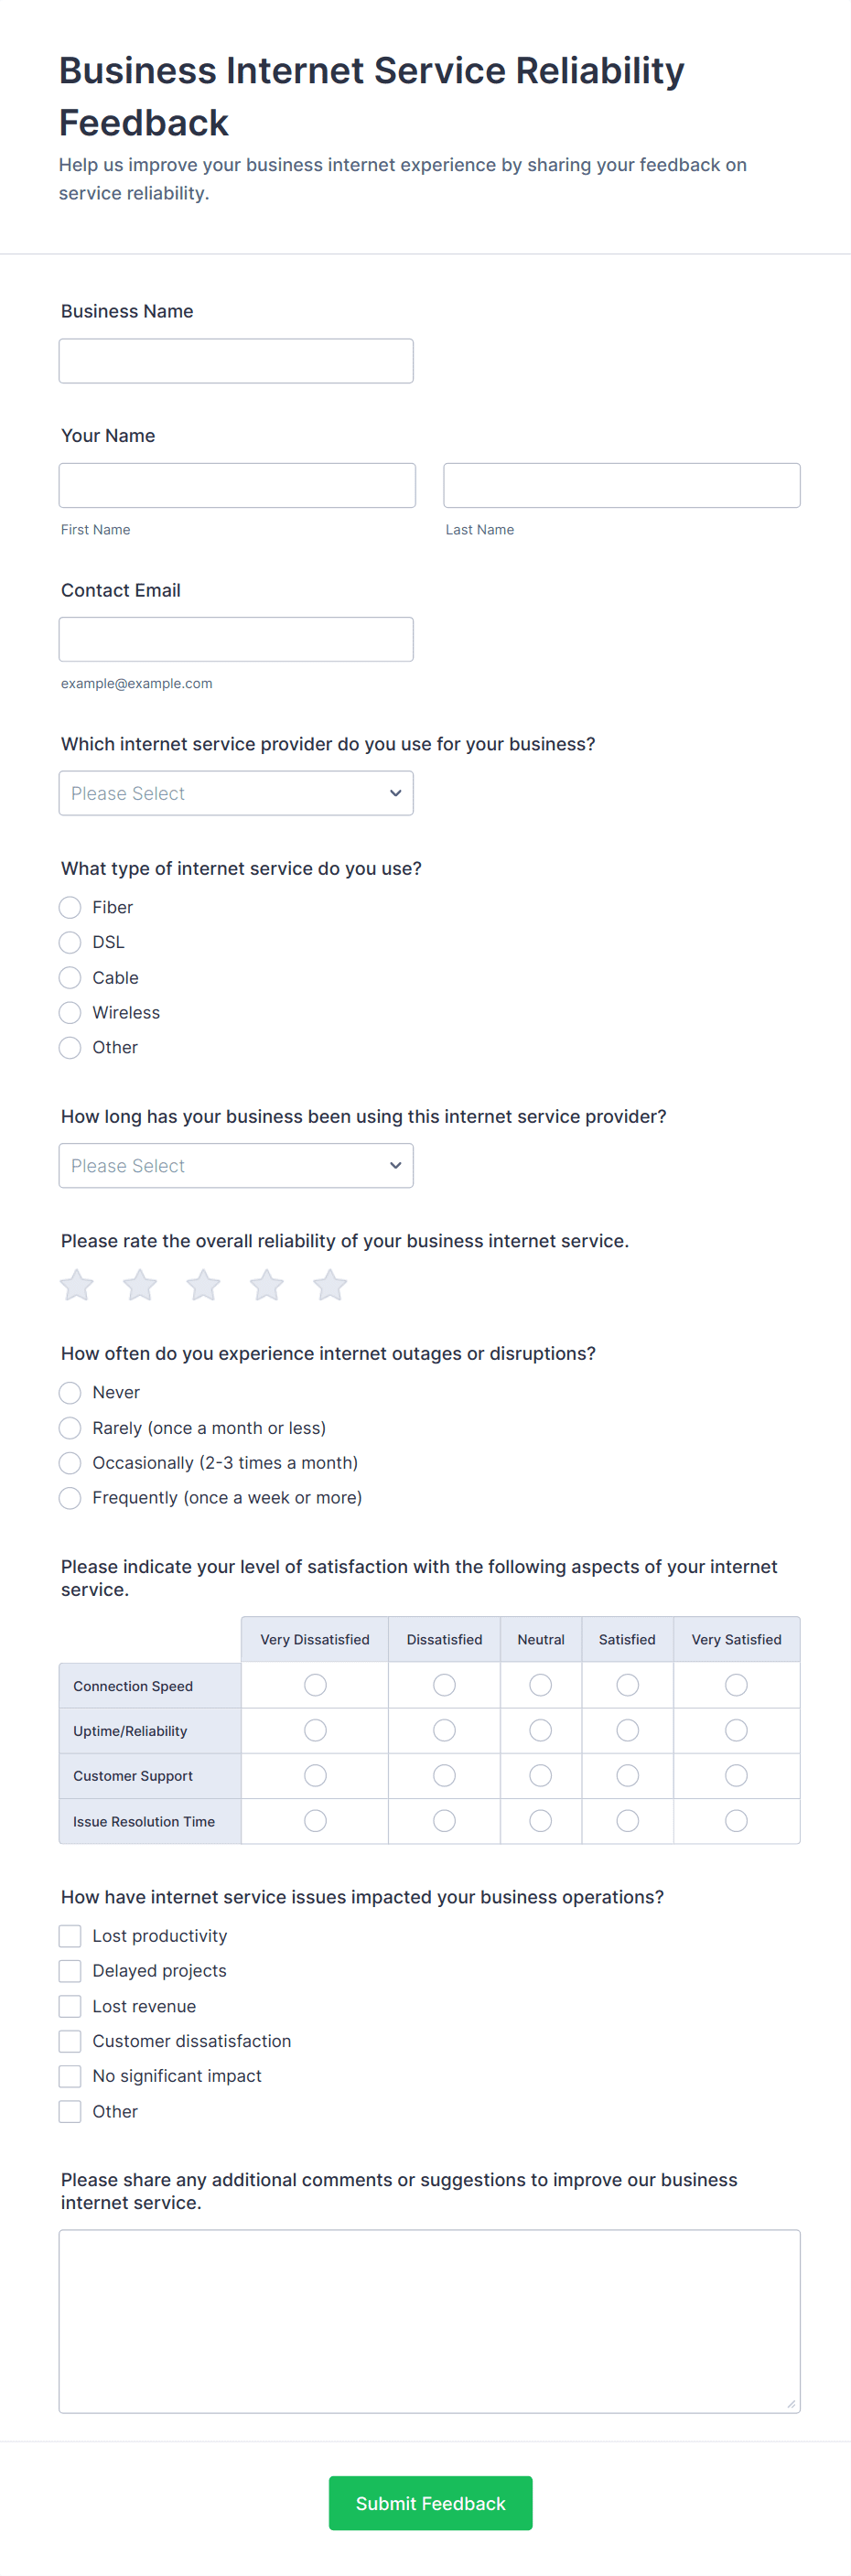Select Dissatisfied for Issue Resolution Time

pos(444,1821)
